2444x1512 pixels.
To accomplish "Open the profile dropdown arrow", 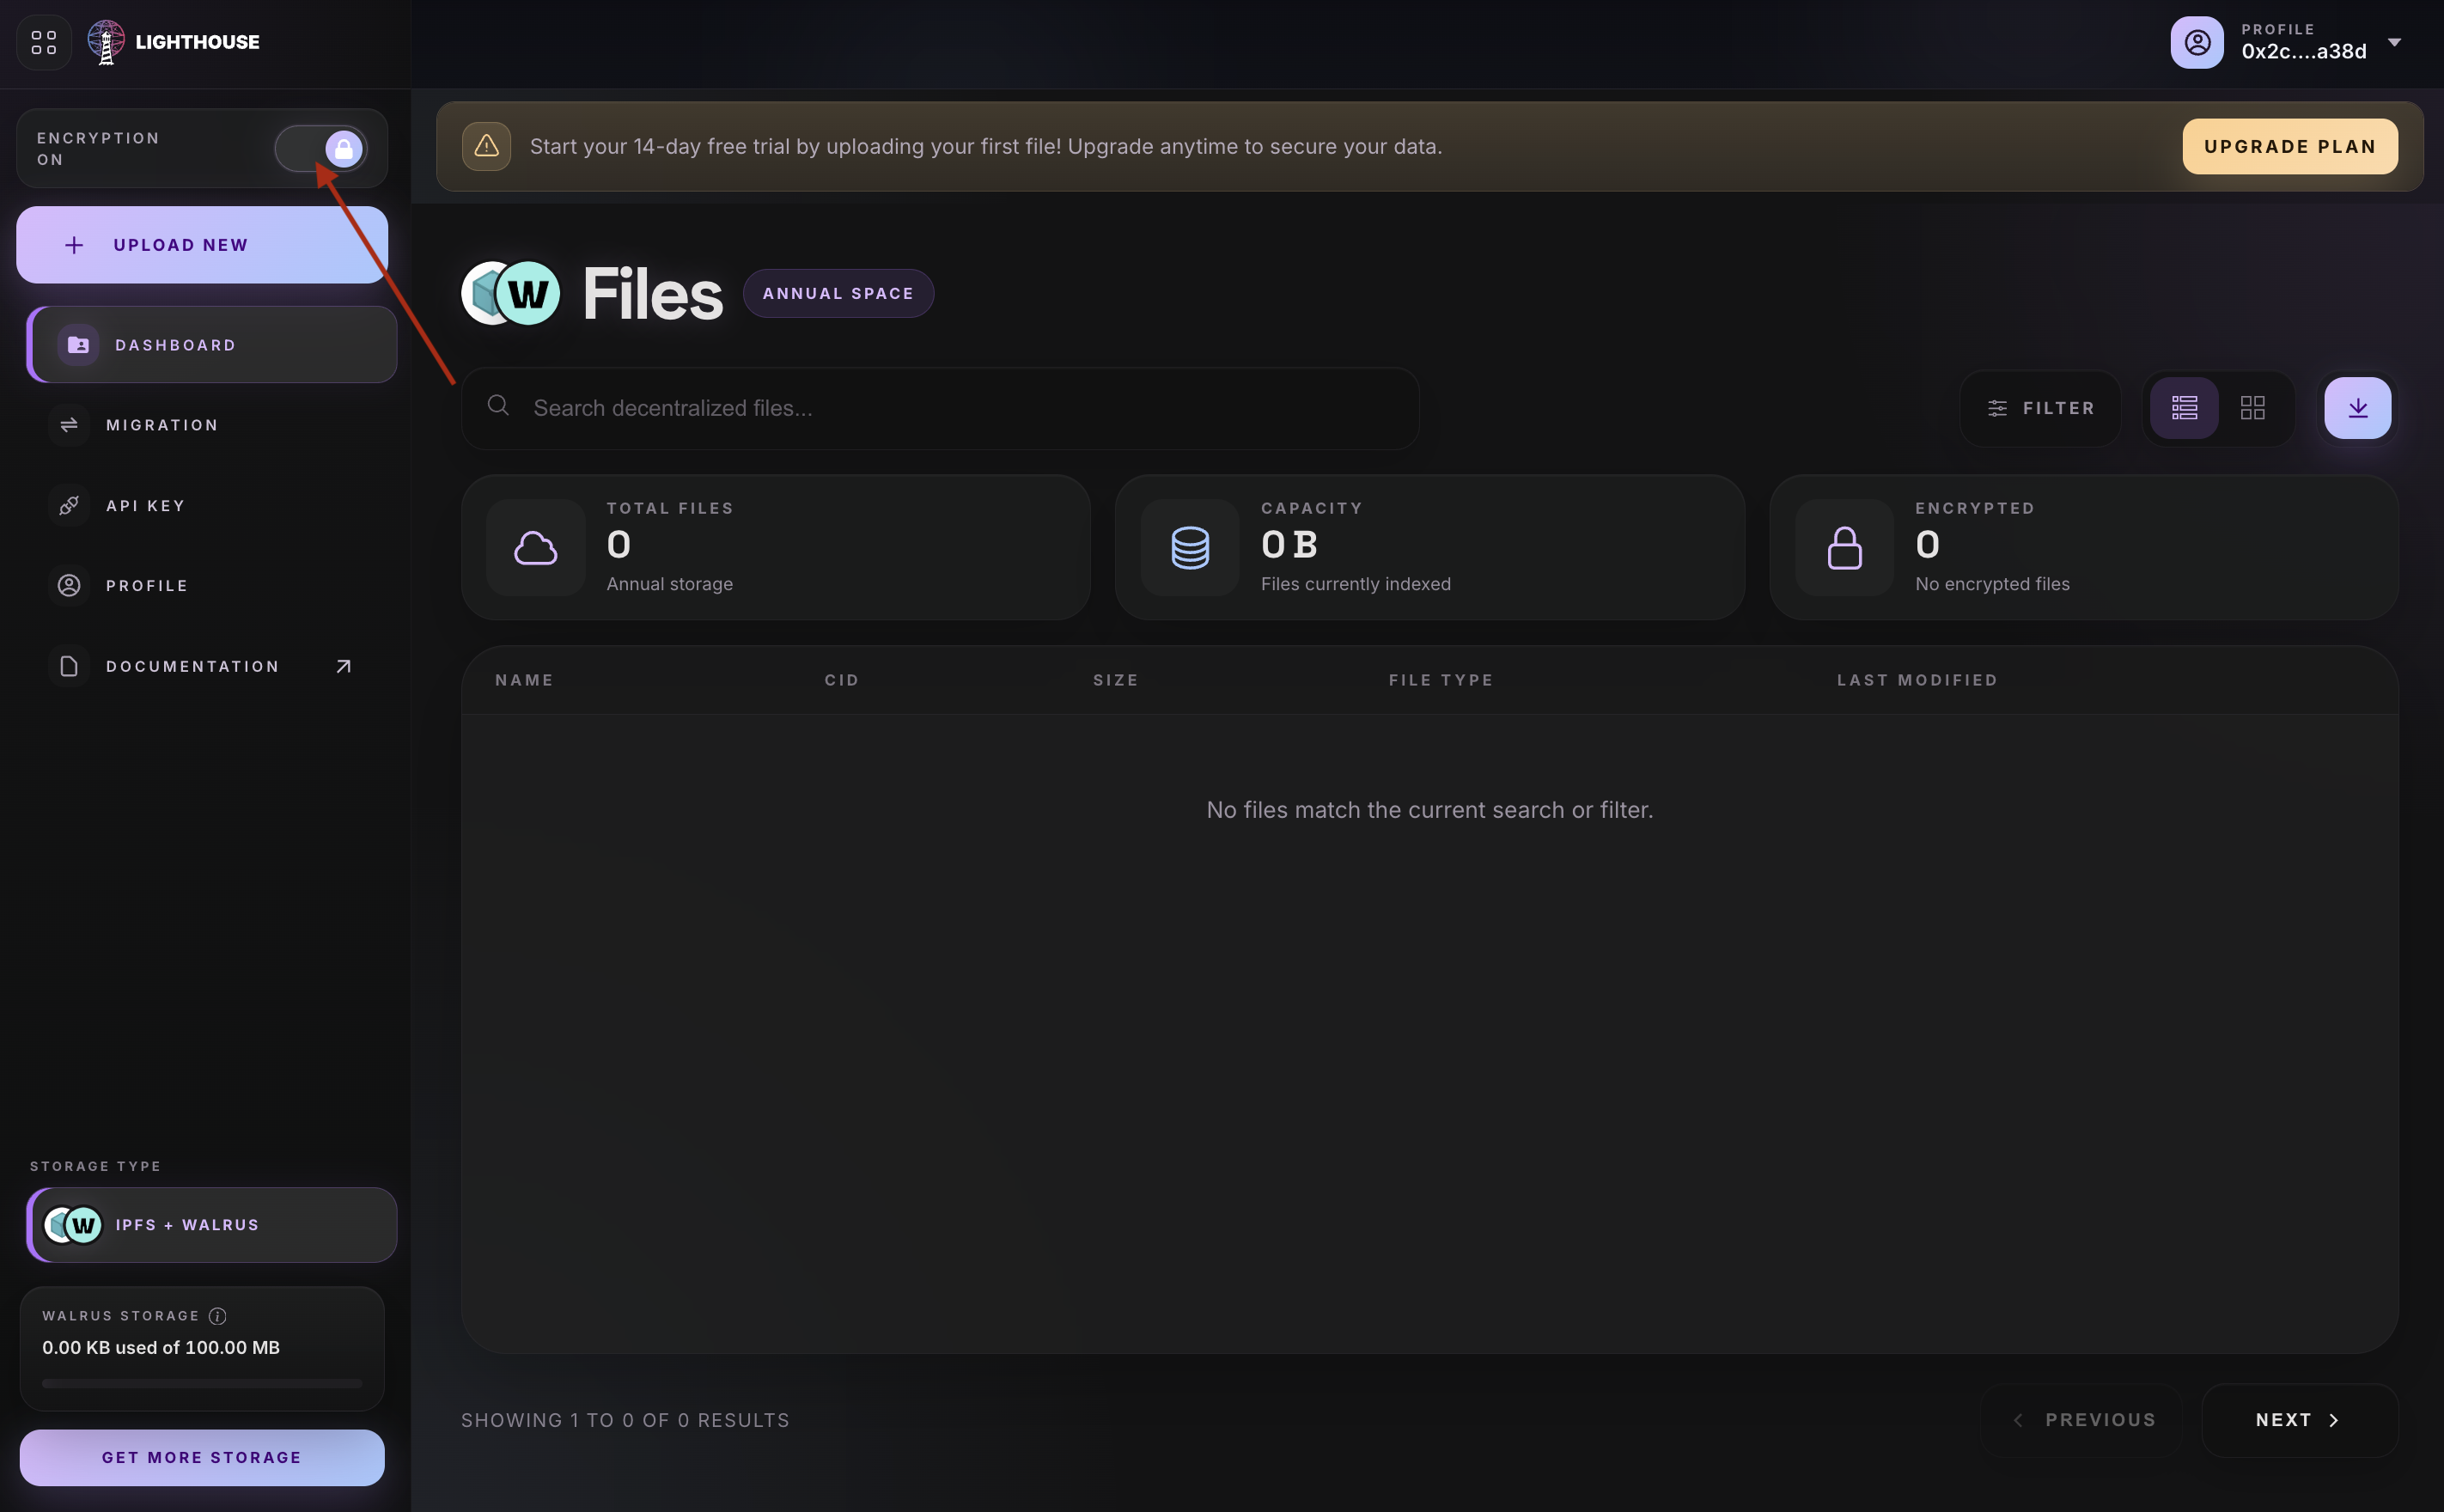I will tap(2394, 42).
